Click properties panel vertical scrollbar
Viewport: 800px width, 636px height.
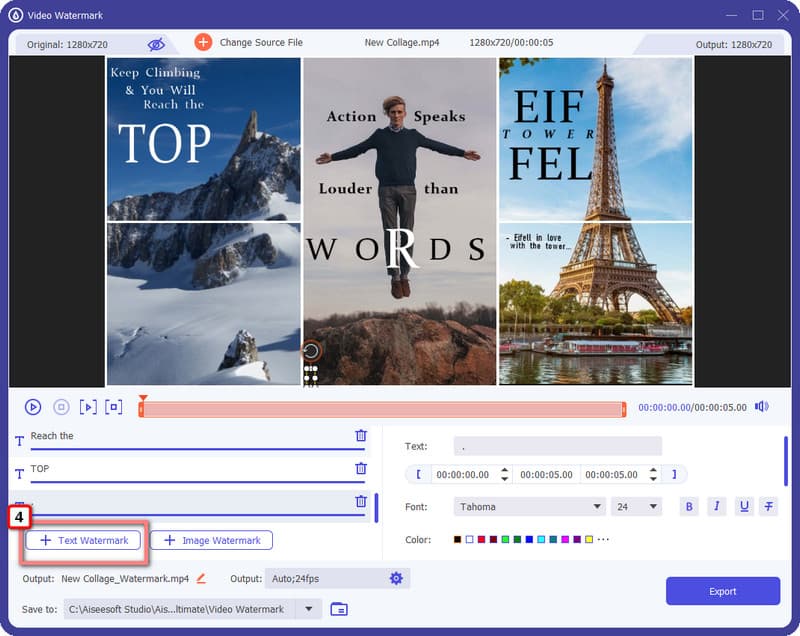tap(786, 461)
